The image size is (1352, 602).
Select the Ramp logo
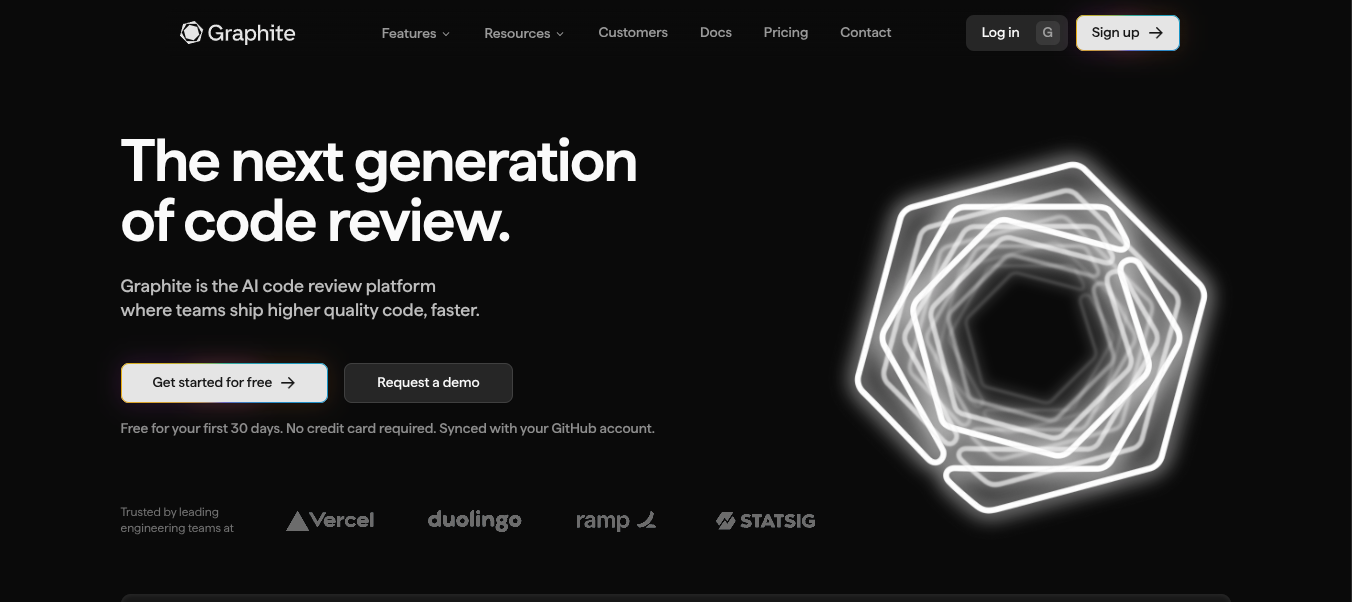point(616,520)
